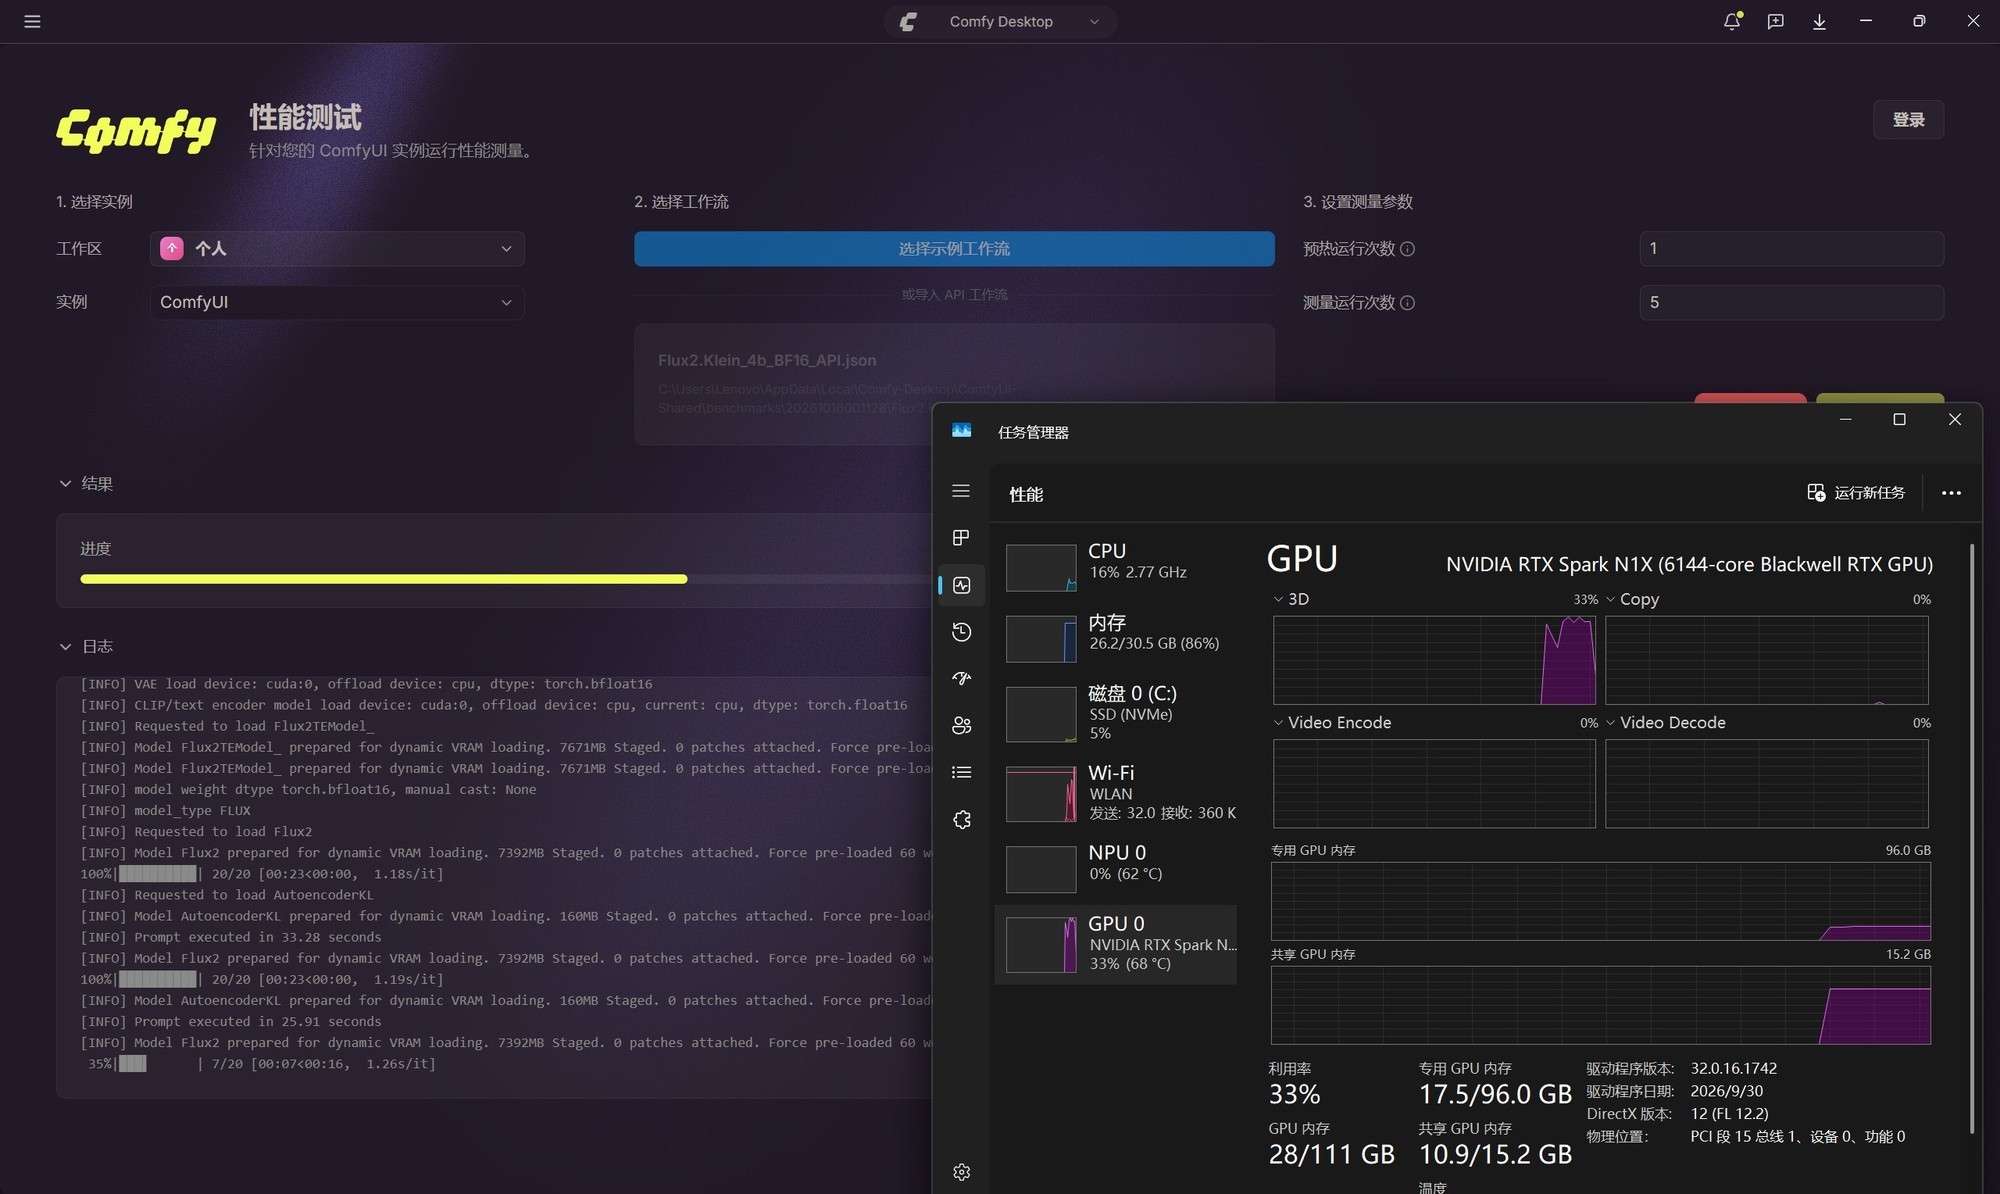Click the 测量运行次数 input field
The image size is (2000, 1194).
tap(1791, 303)
